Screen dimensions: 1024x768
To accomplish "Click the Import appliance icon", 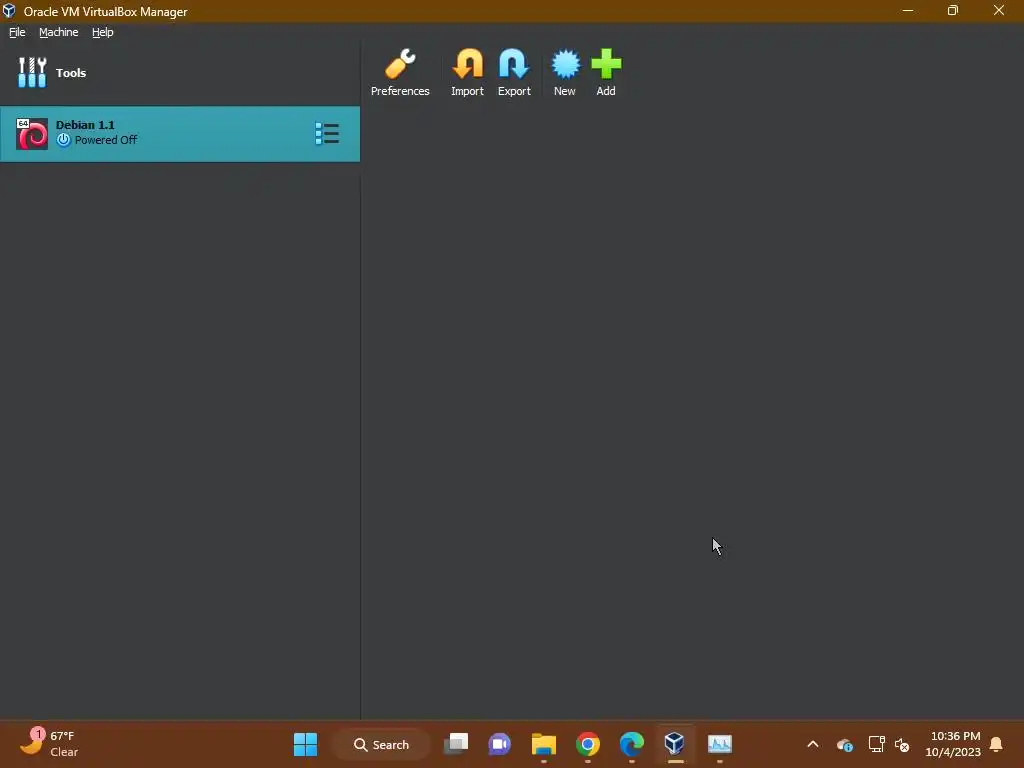I will point(468,72).
